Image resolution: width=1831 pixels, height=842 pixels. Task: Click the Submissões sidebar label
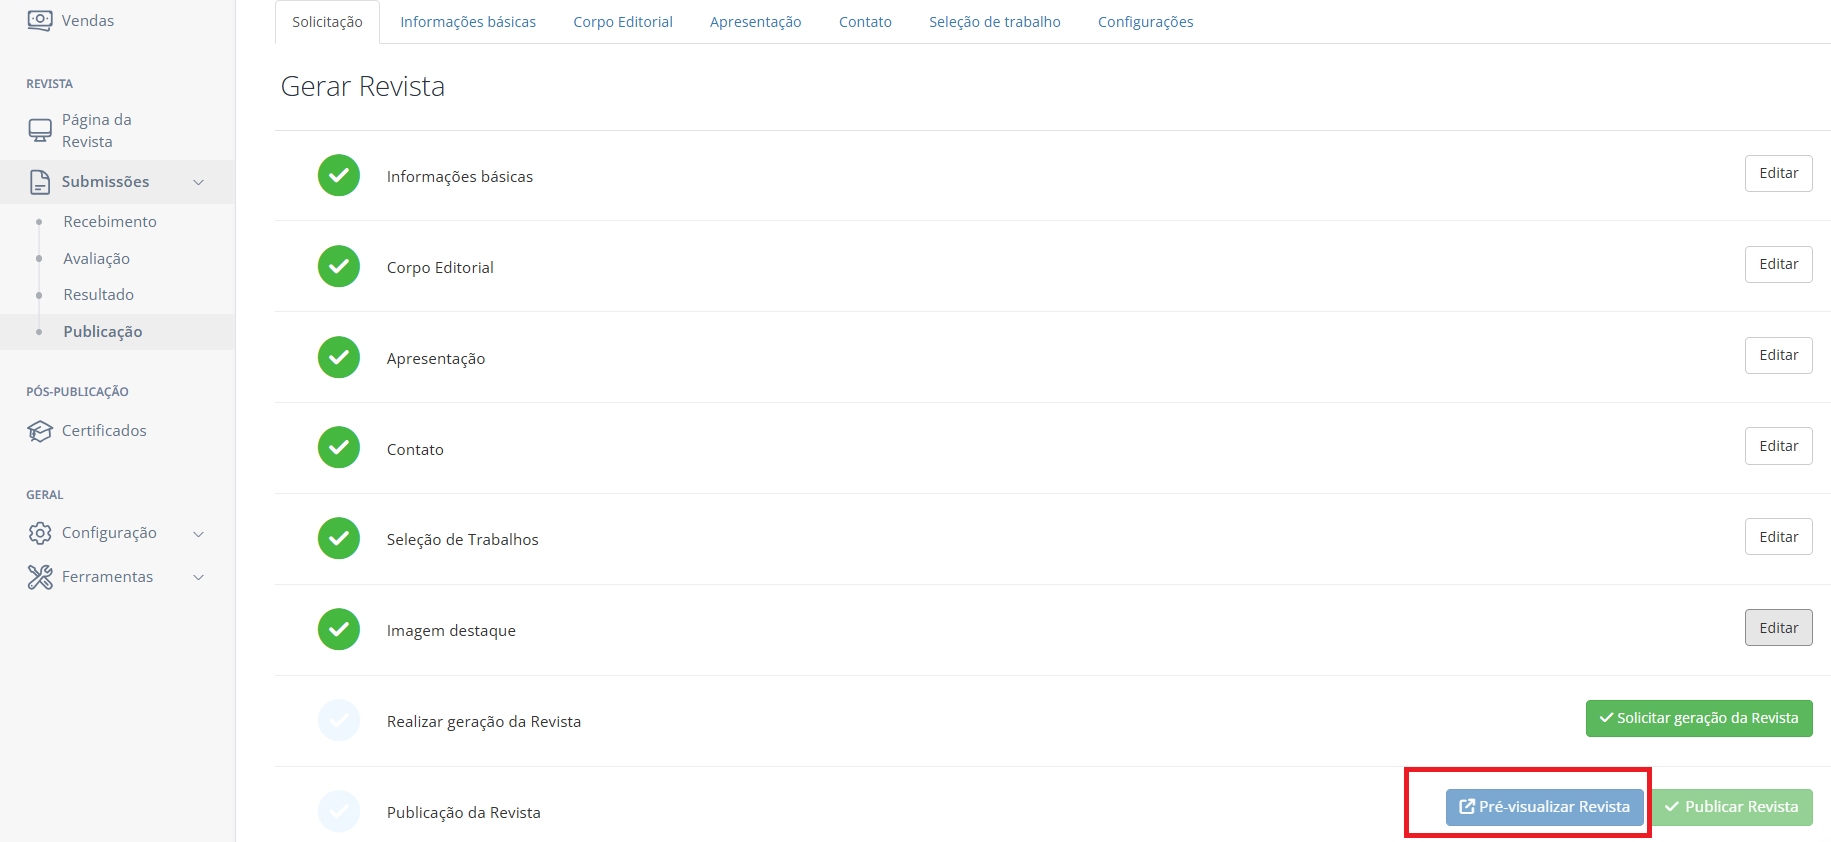pyautogui.click(x=105, y=182)
